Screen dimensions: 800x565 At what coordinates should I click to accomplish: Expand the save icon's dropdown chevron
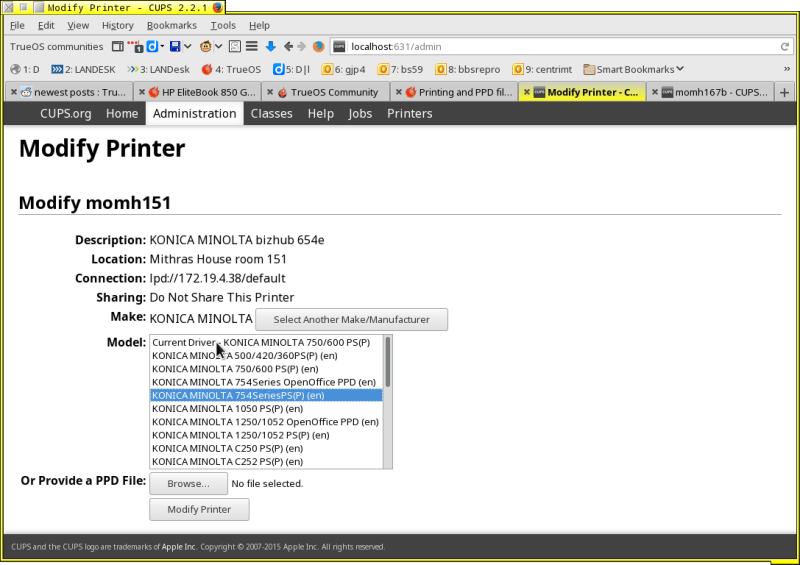(188, 46)
